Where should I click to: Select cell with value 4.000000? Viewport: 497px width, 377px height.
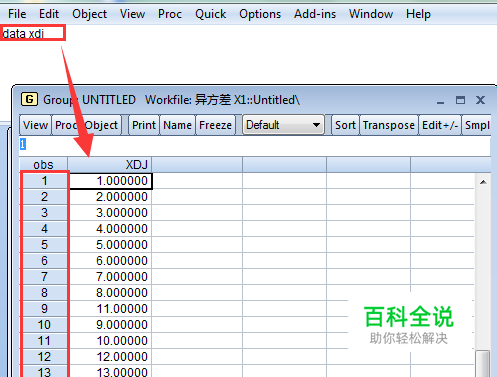pyautogui.click(x=110, y=229)
